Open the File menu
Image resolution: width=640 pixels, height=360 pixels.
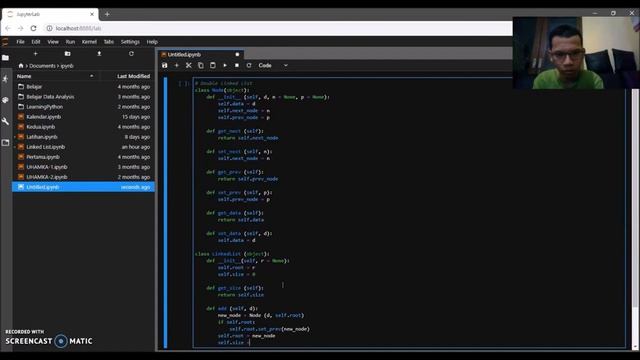(x=20, y=42)
